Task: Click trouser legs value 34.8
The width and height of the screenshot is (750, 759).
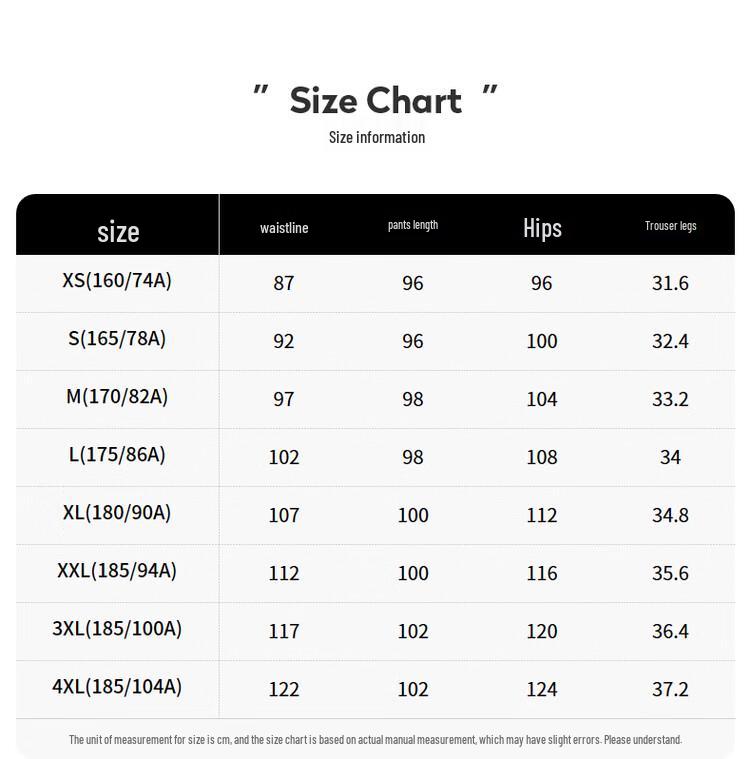Action: click(670, 515)
